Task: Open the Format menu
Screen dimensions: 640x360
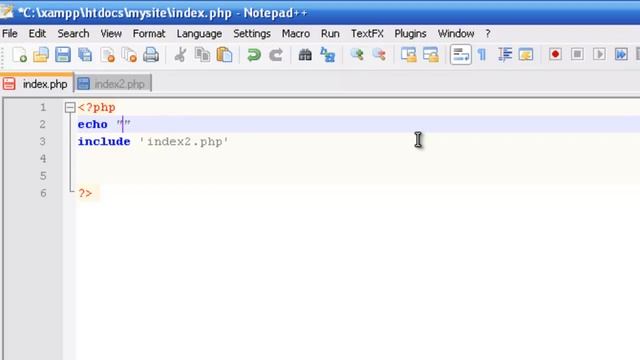Action: coord(149,33)
